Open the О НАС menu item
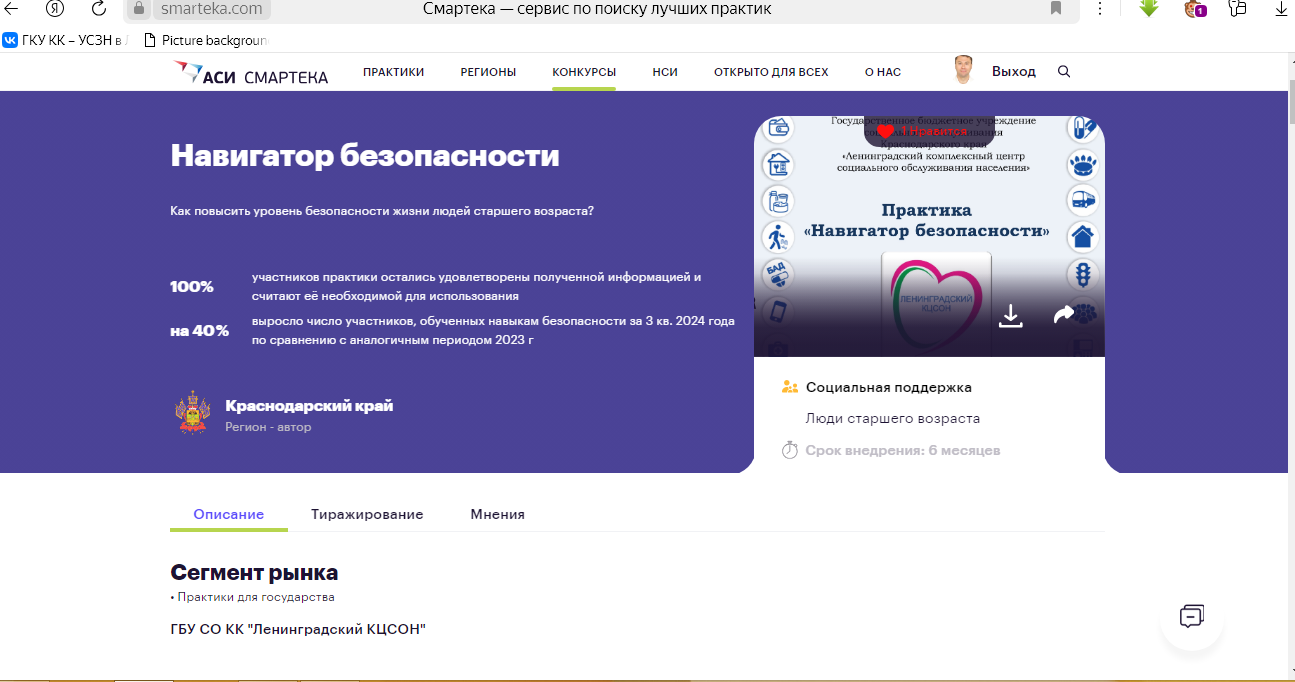 [883, 72]
